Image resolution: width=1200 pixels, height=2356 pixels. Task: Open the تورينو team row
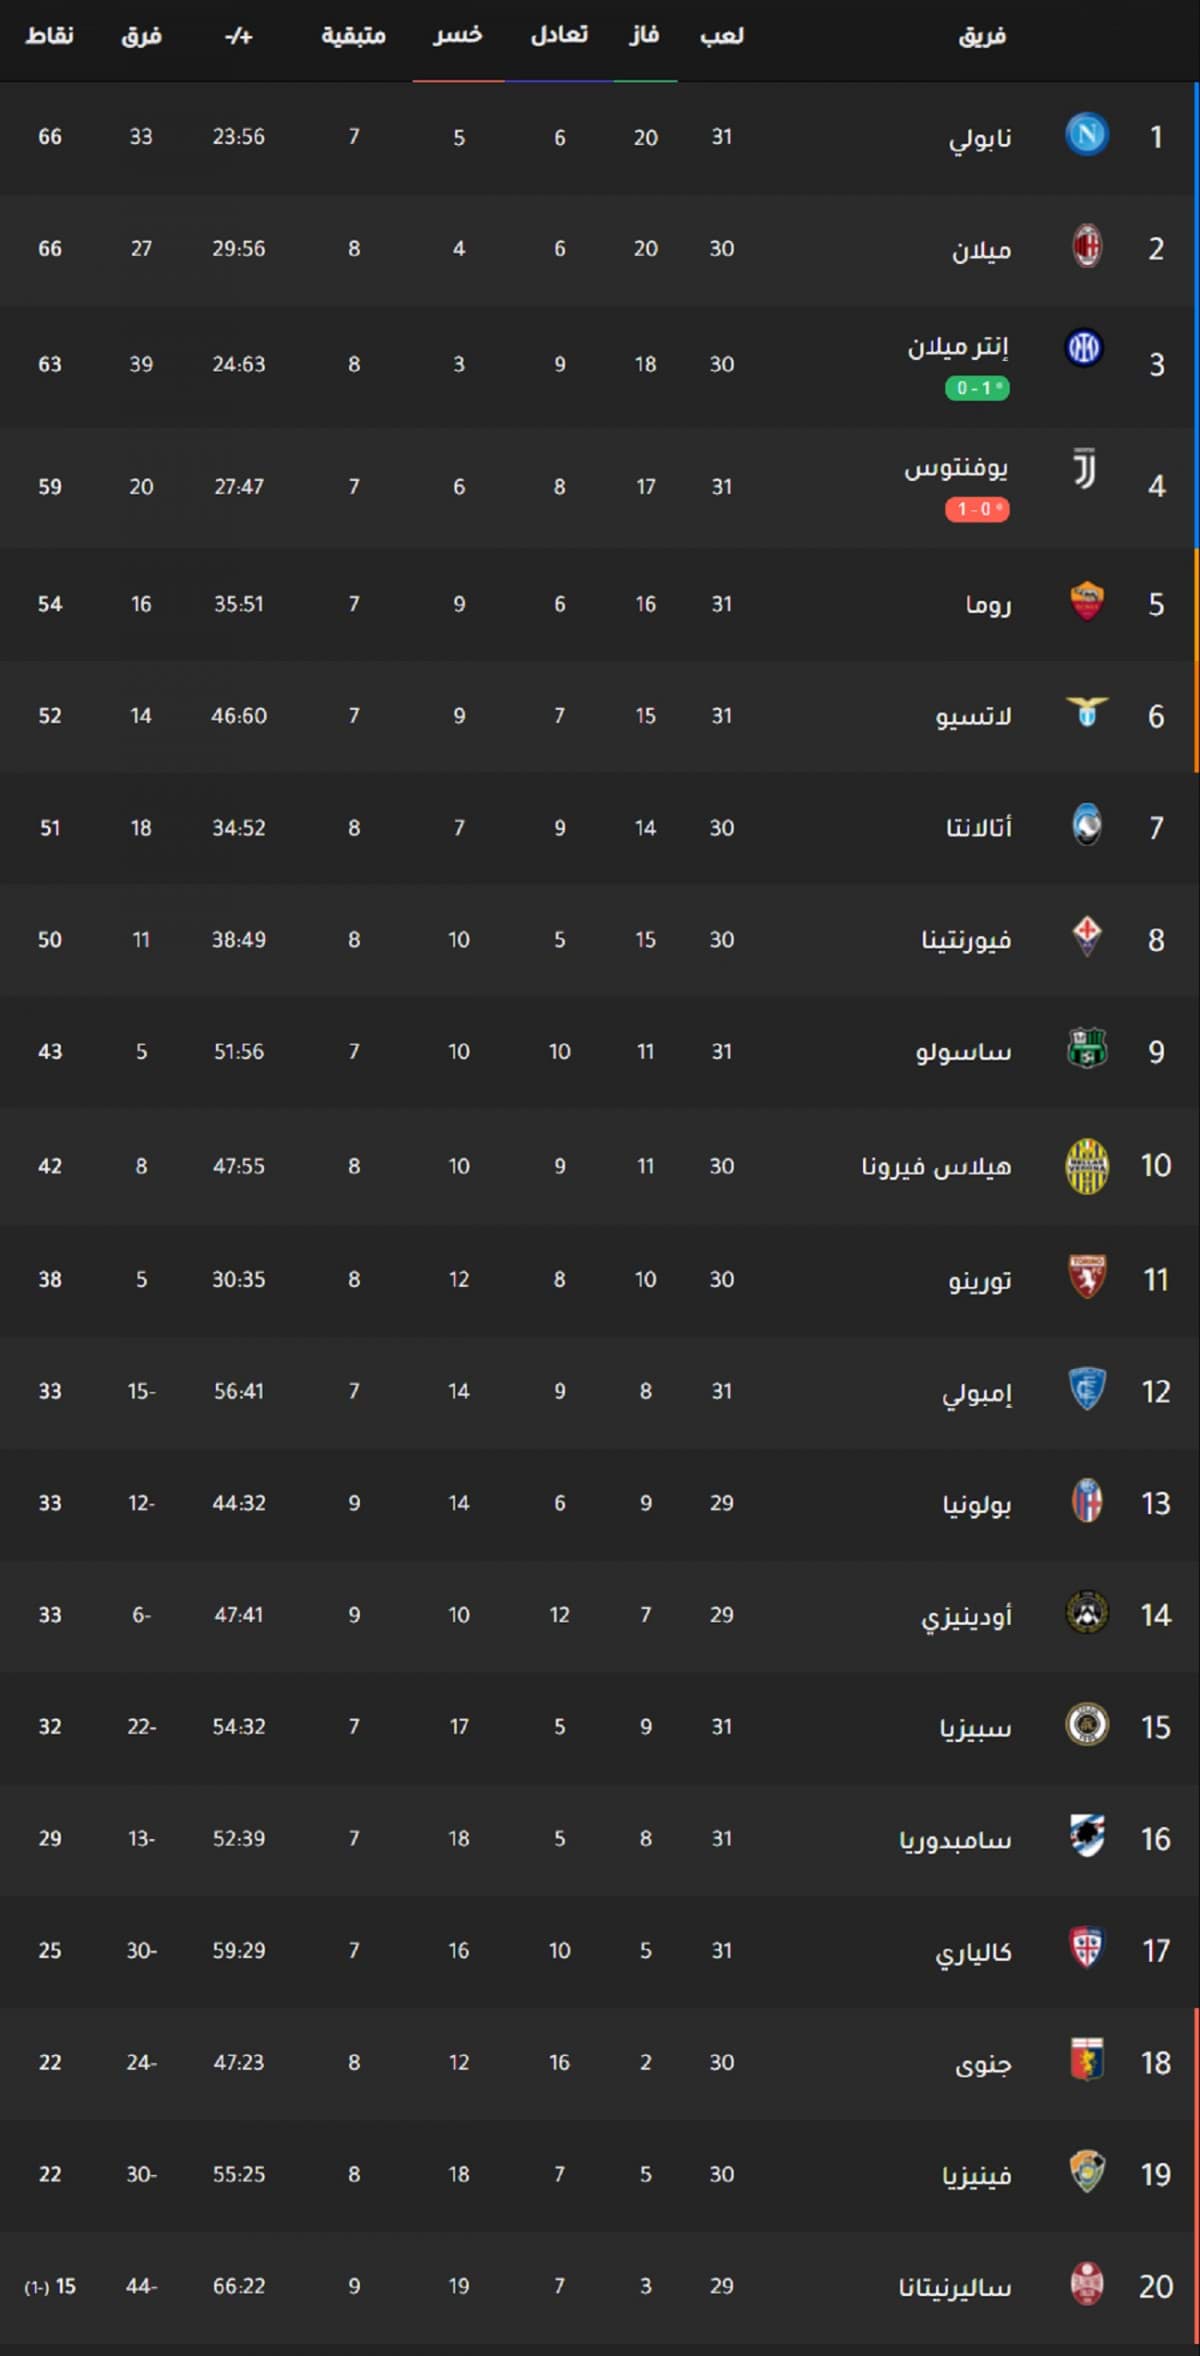click(x=600, y=1279)
